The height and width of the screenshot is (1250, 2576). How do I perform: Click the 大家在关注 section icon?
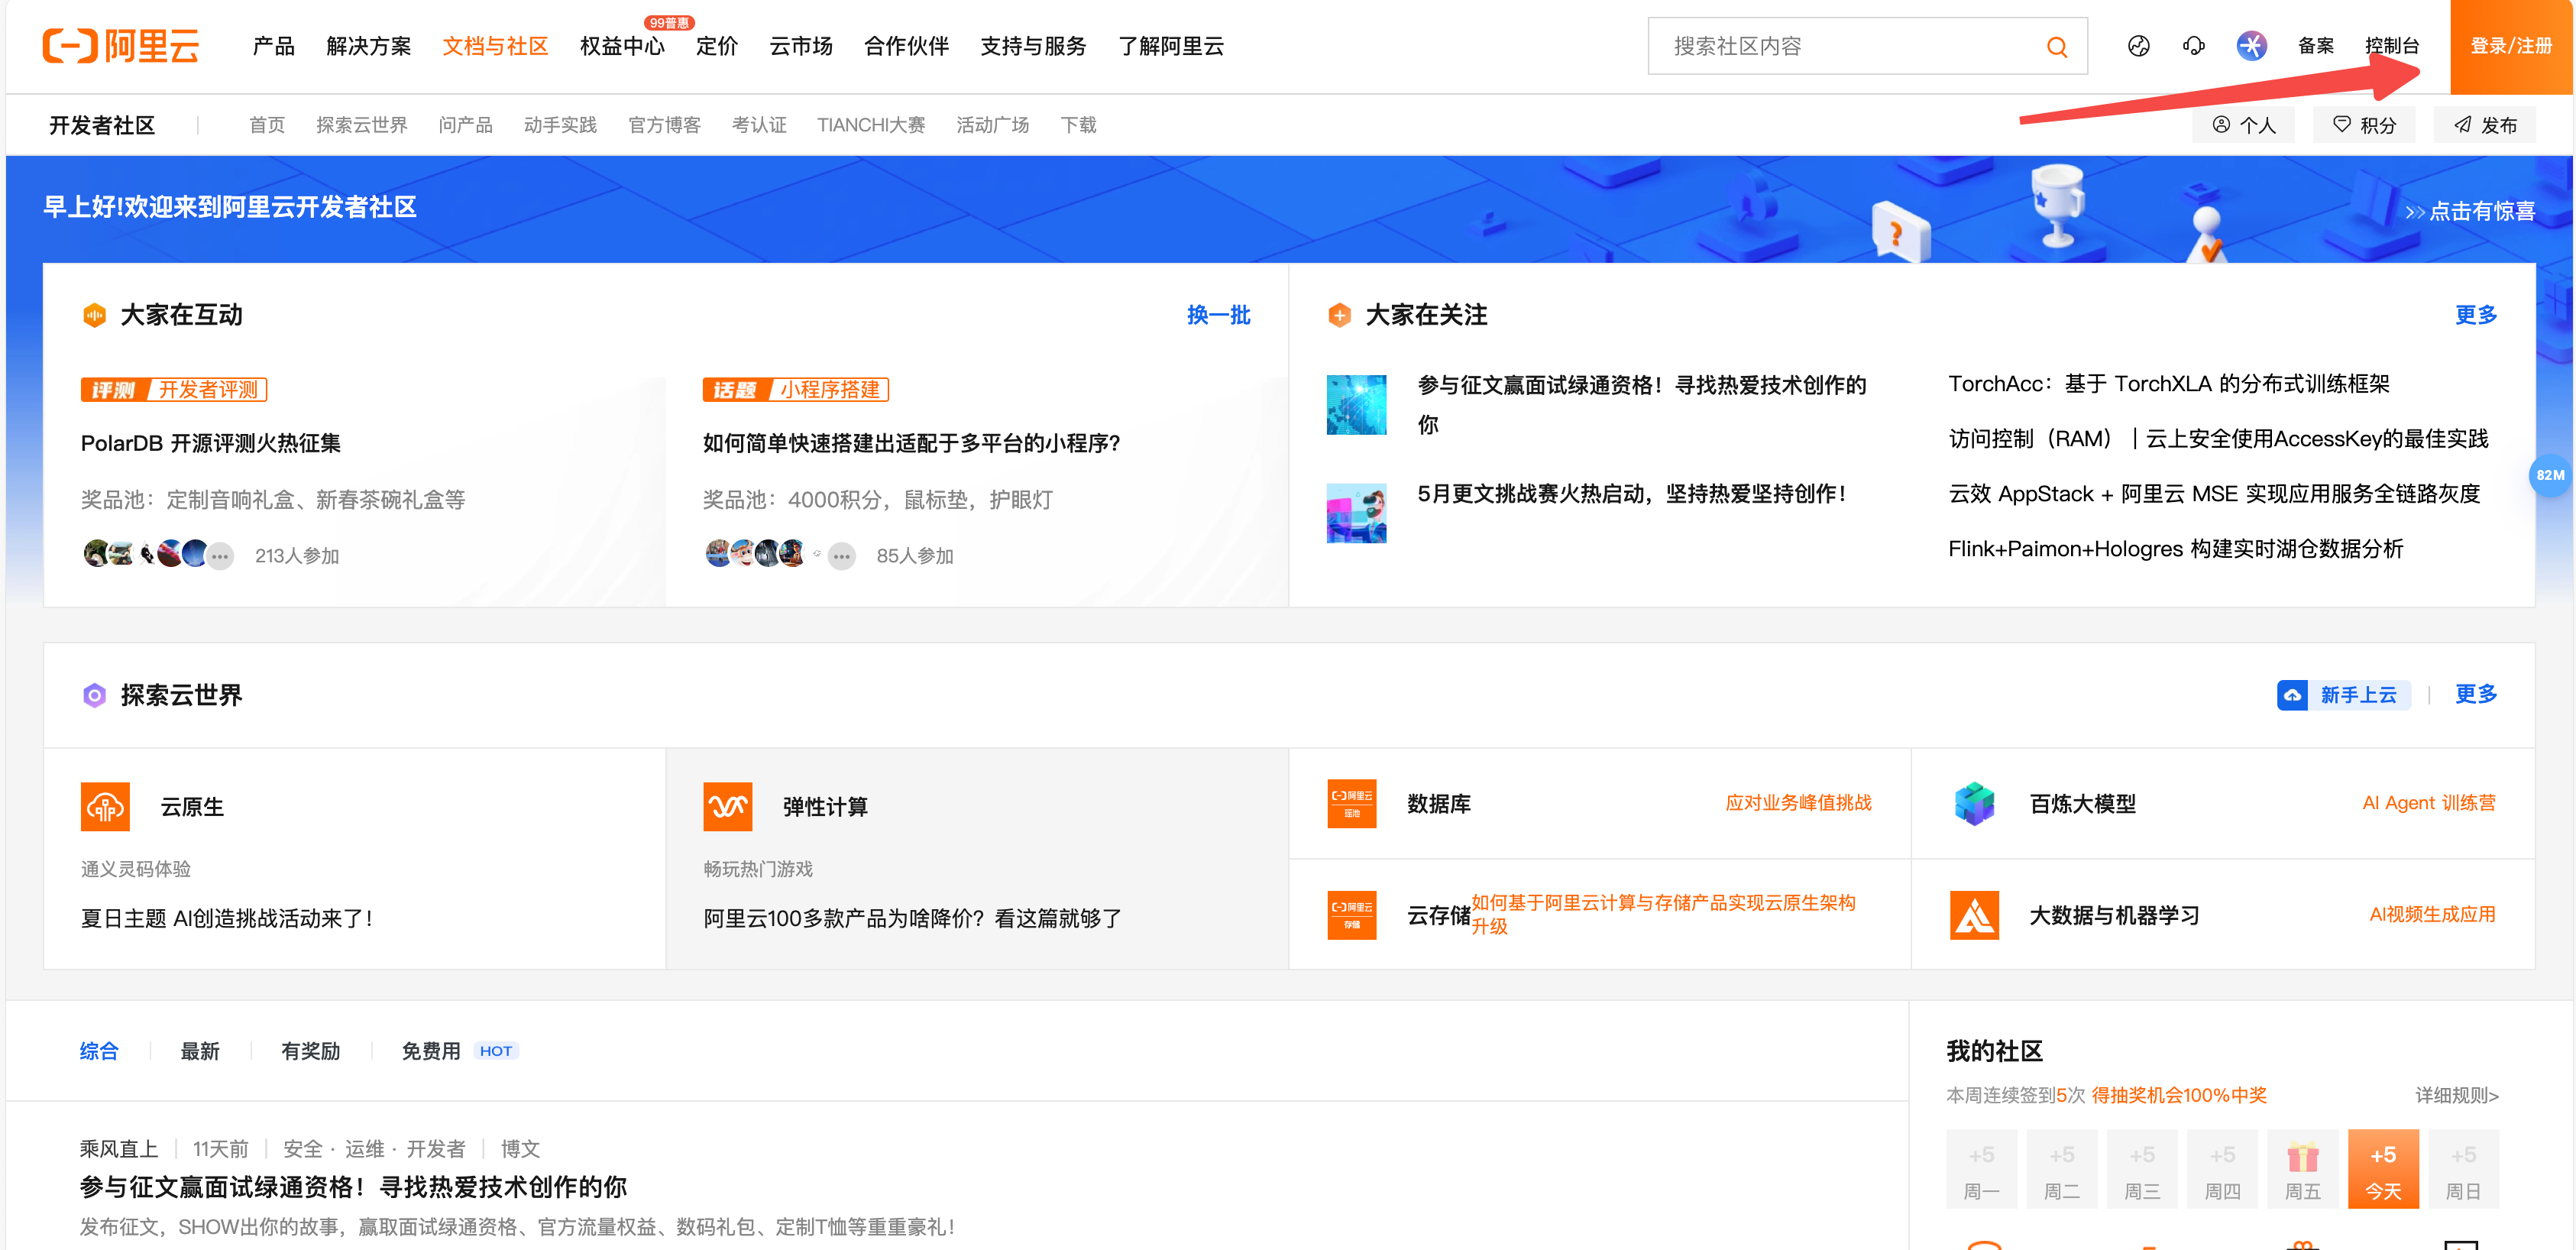(1339, 316)
